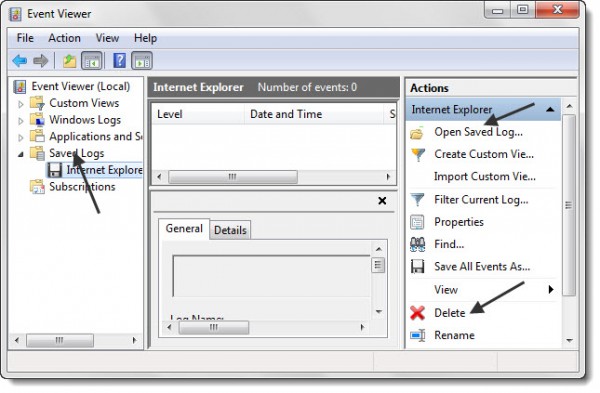Toggle the Show/Hide Console Tree toolbar icon
The image size is (600, 393).
(91, 60)
